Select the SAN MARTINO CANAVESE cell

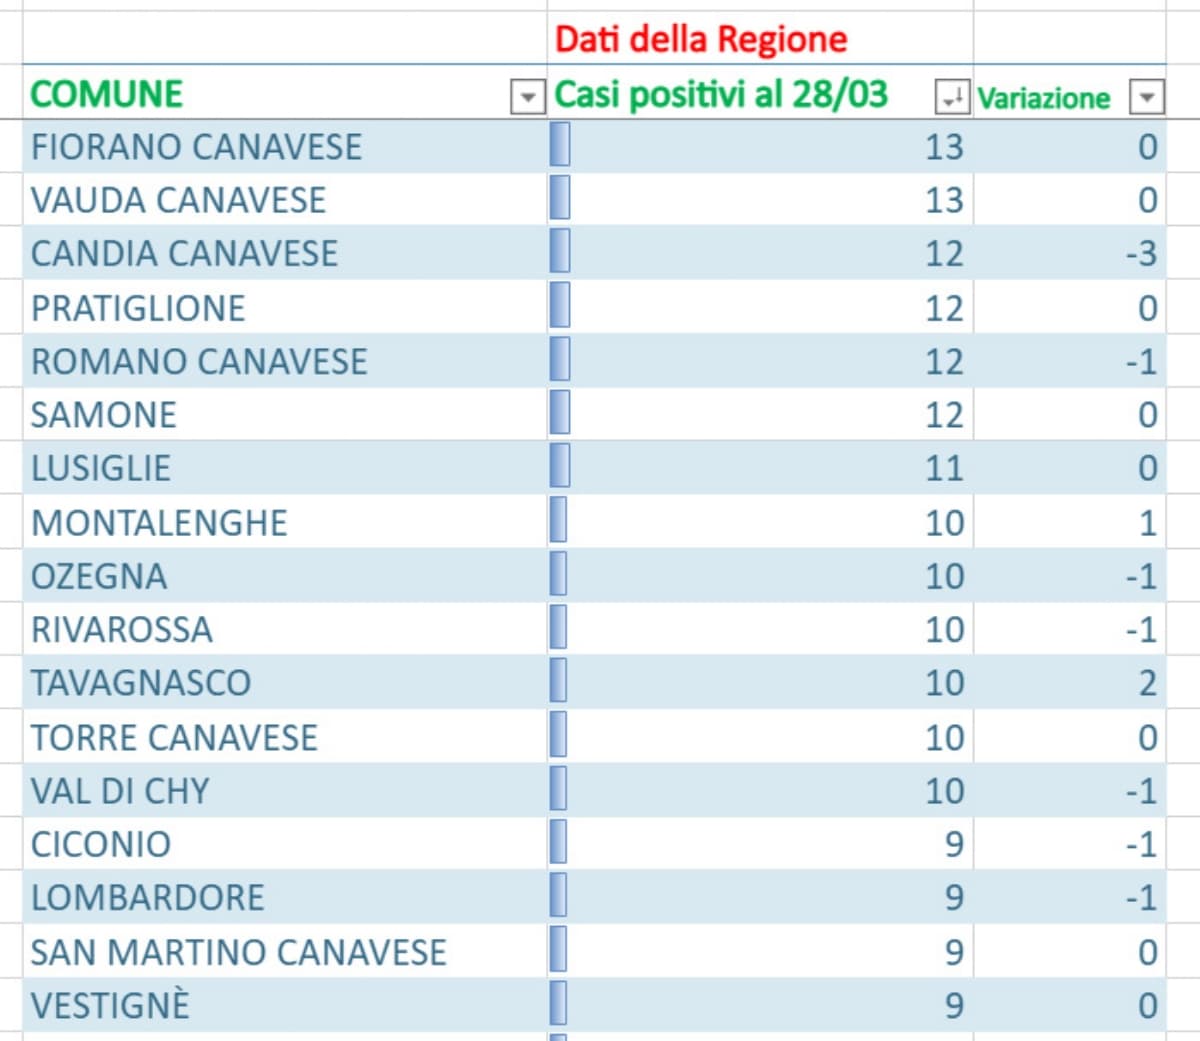coord(238,952)
